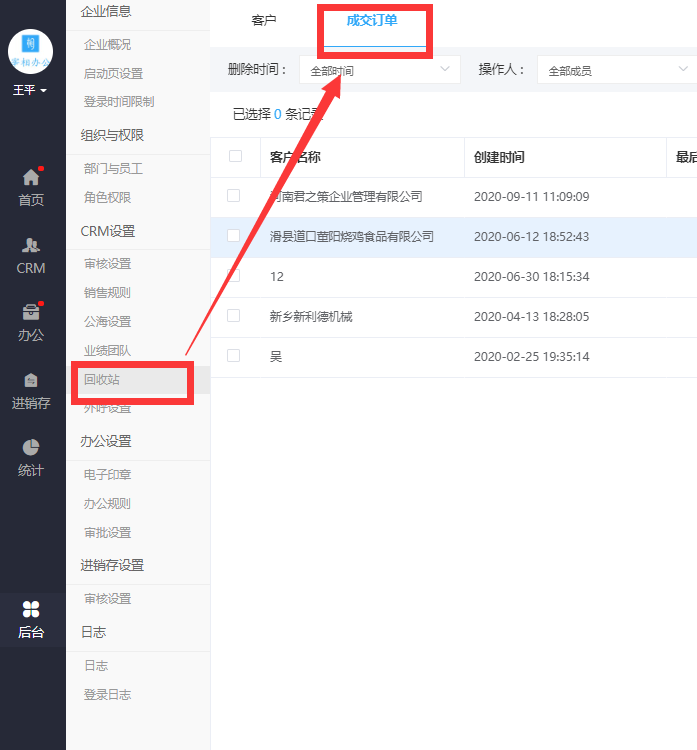Click the 办公设置 section heading
This screenshot has height=750, width=697.
click(106, 441)
